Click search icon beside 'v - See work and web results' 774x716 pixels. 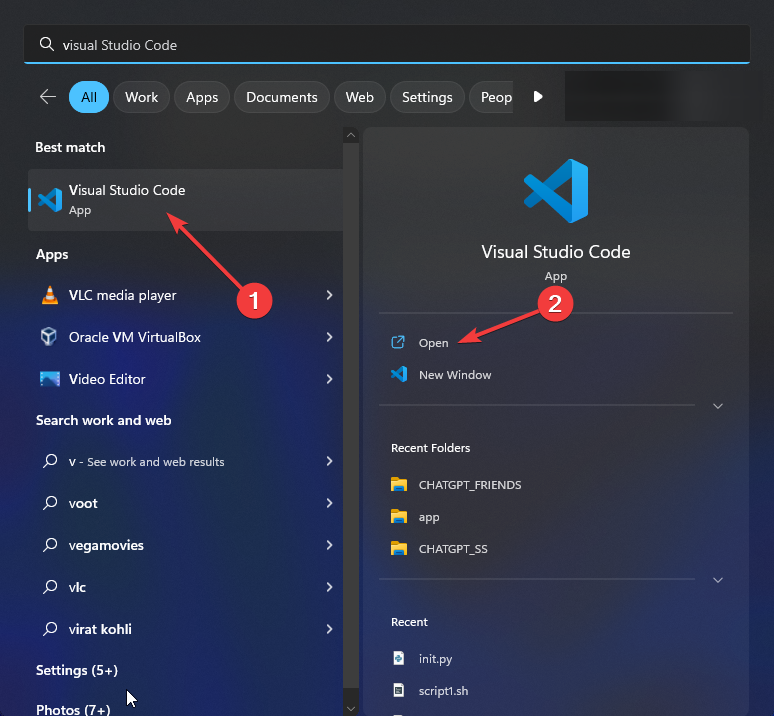(50, 461)
